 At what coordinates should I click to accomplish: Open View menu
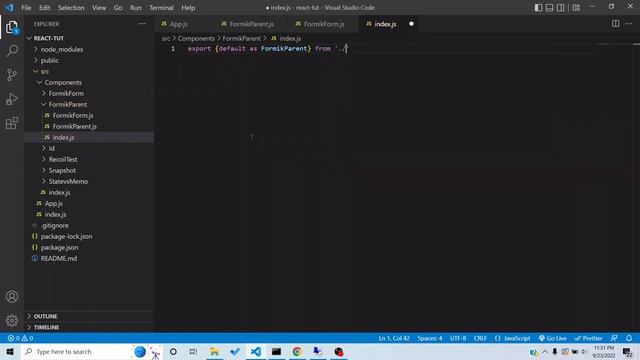tap(99, 8)
